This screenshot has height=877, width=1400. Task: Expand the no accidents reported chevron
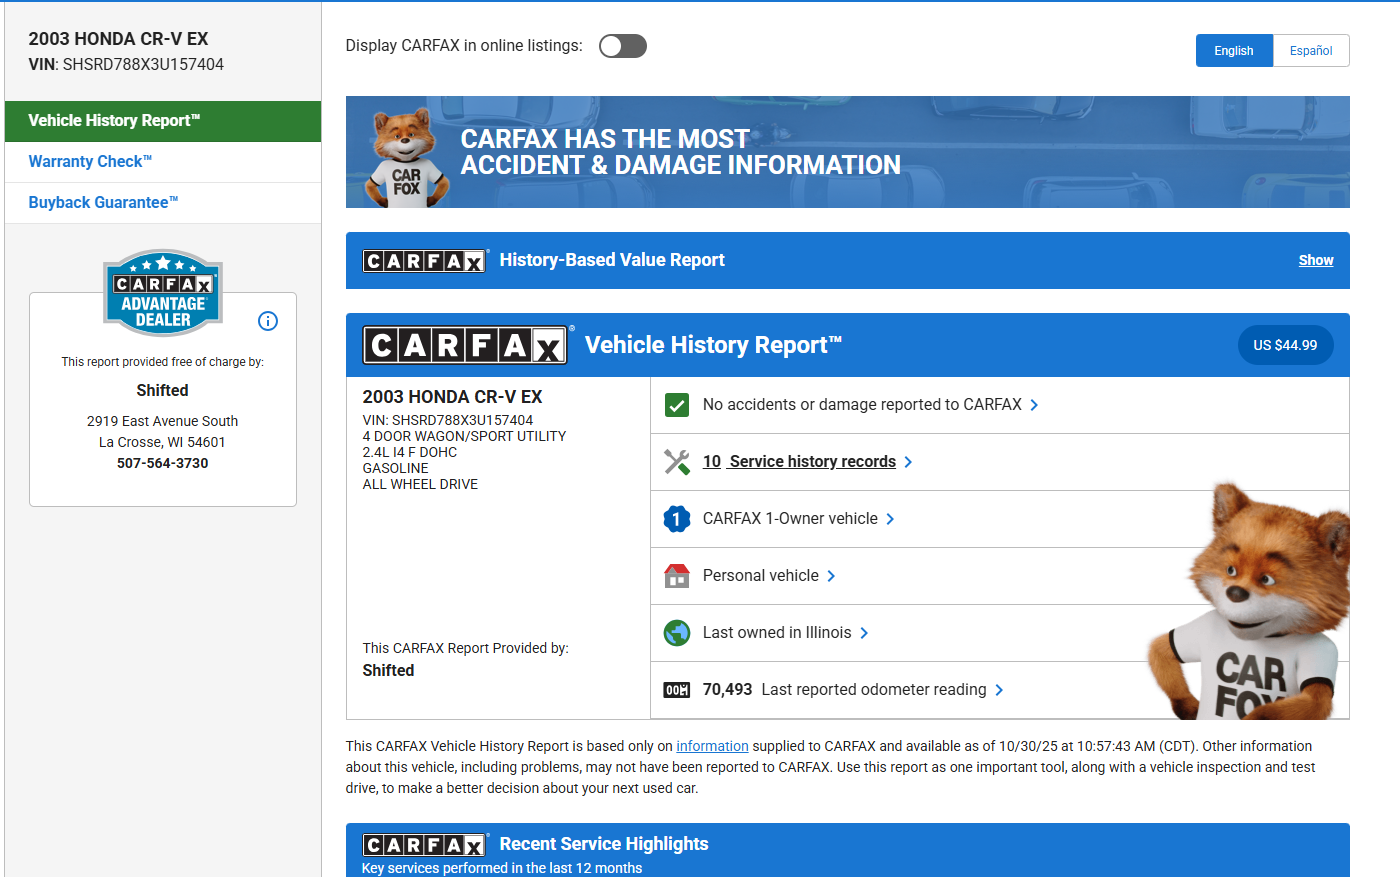(1034, 405)
